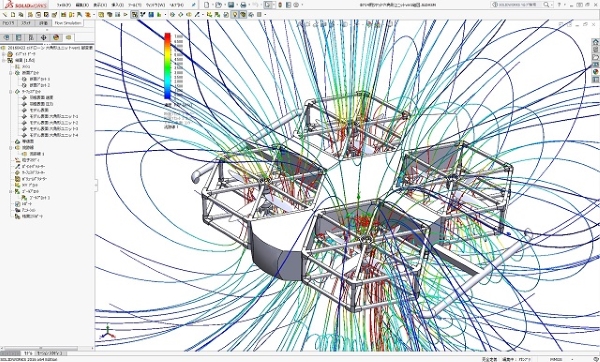The width and height of the screenshot is (600, 362).
Task: Select the DimXpert crosshair panel tab icon
Action: click(44, 37)
